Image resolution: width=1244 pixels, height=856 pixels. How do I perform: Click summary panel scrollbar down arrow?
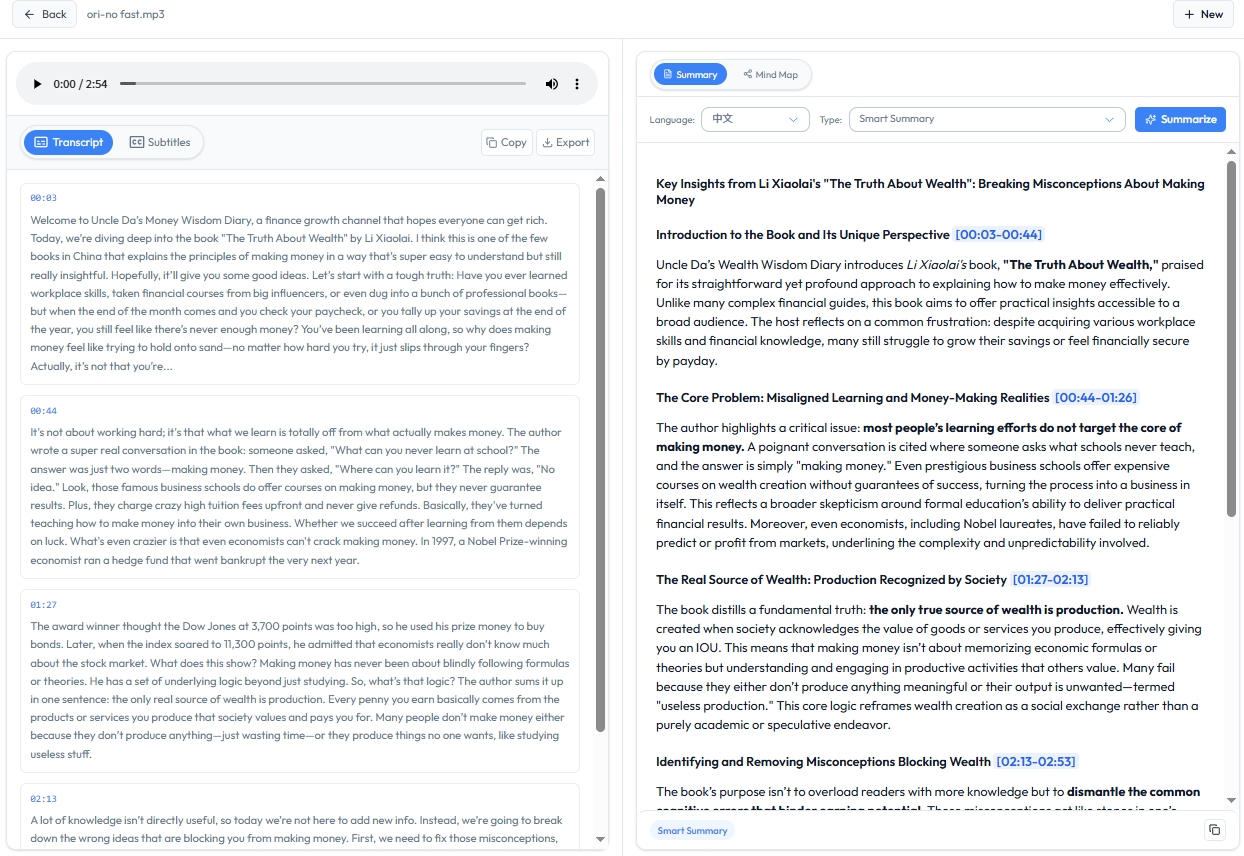click(x=1231, y=801)
